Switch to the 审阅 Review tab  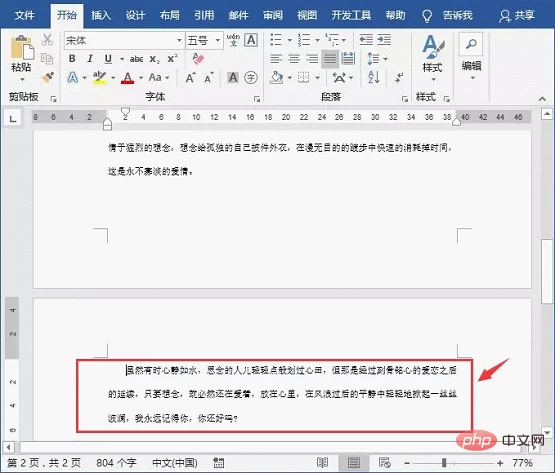pos(273,15)
